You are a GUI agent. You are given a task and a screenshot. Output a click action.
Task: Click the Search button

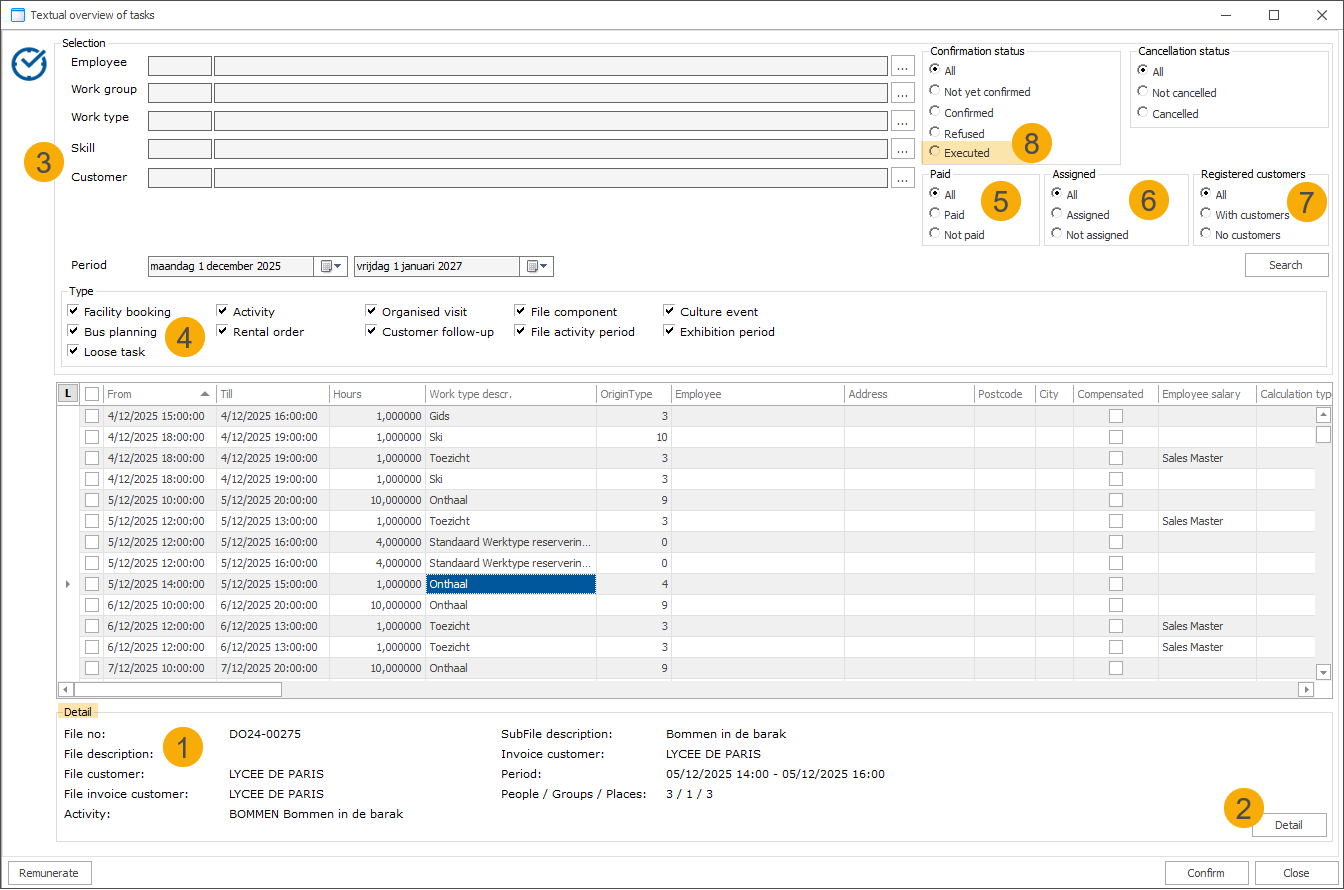[x=1286, y=265]
